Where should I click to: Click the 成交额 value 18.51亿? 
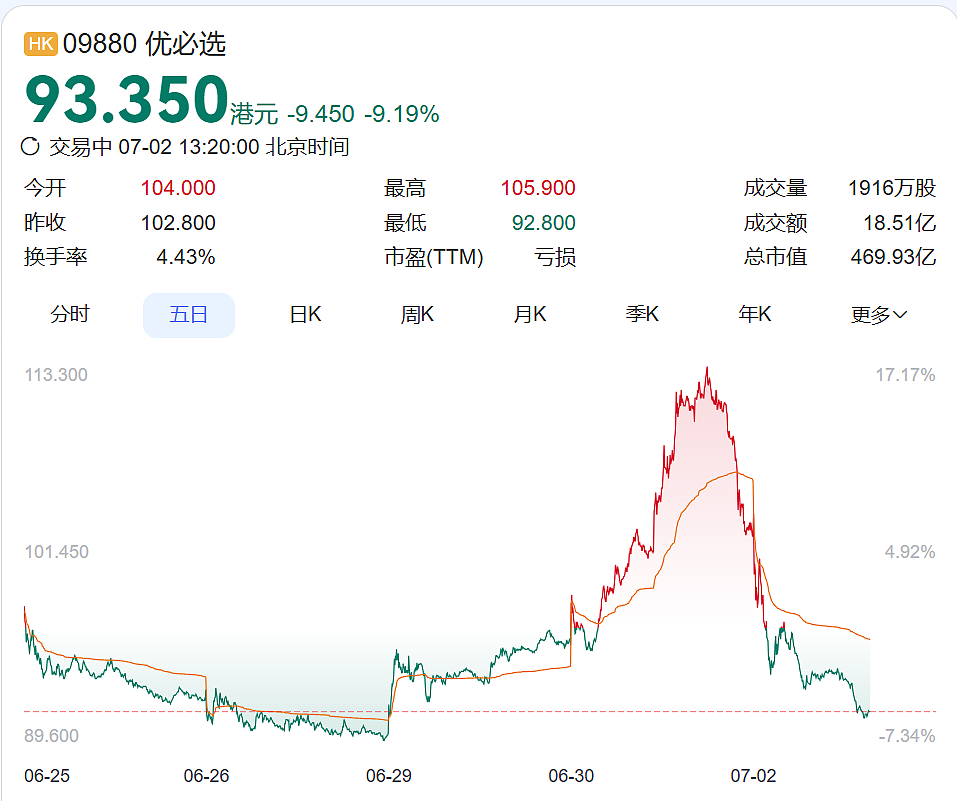click(900, 223)
